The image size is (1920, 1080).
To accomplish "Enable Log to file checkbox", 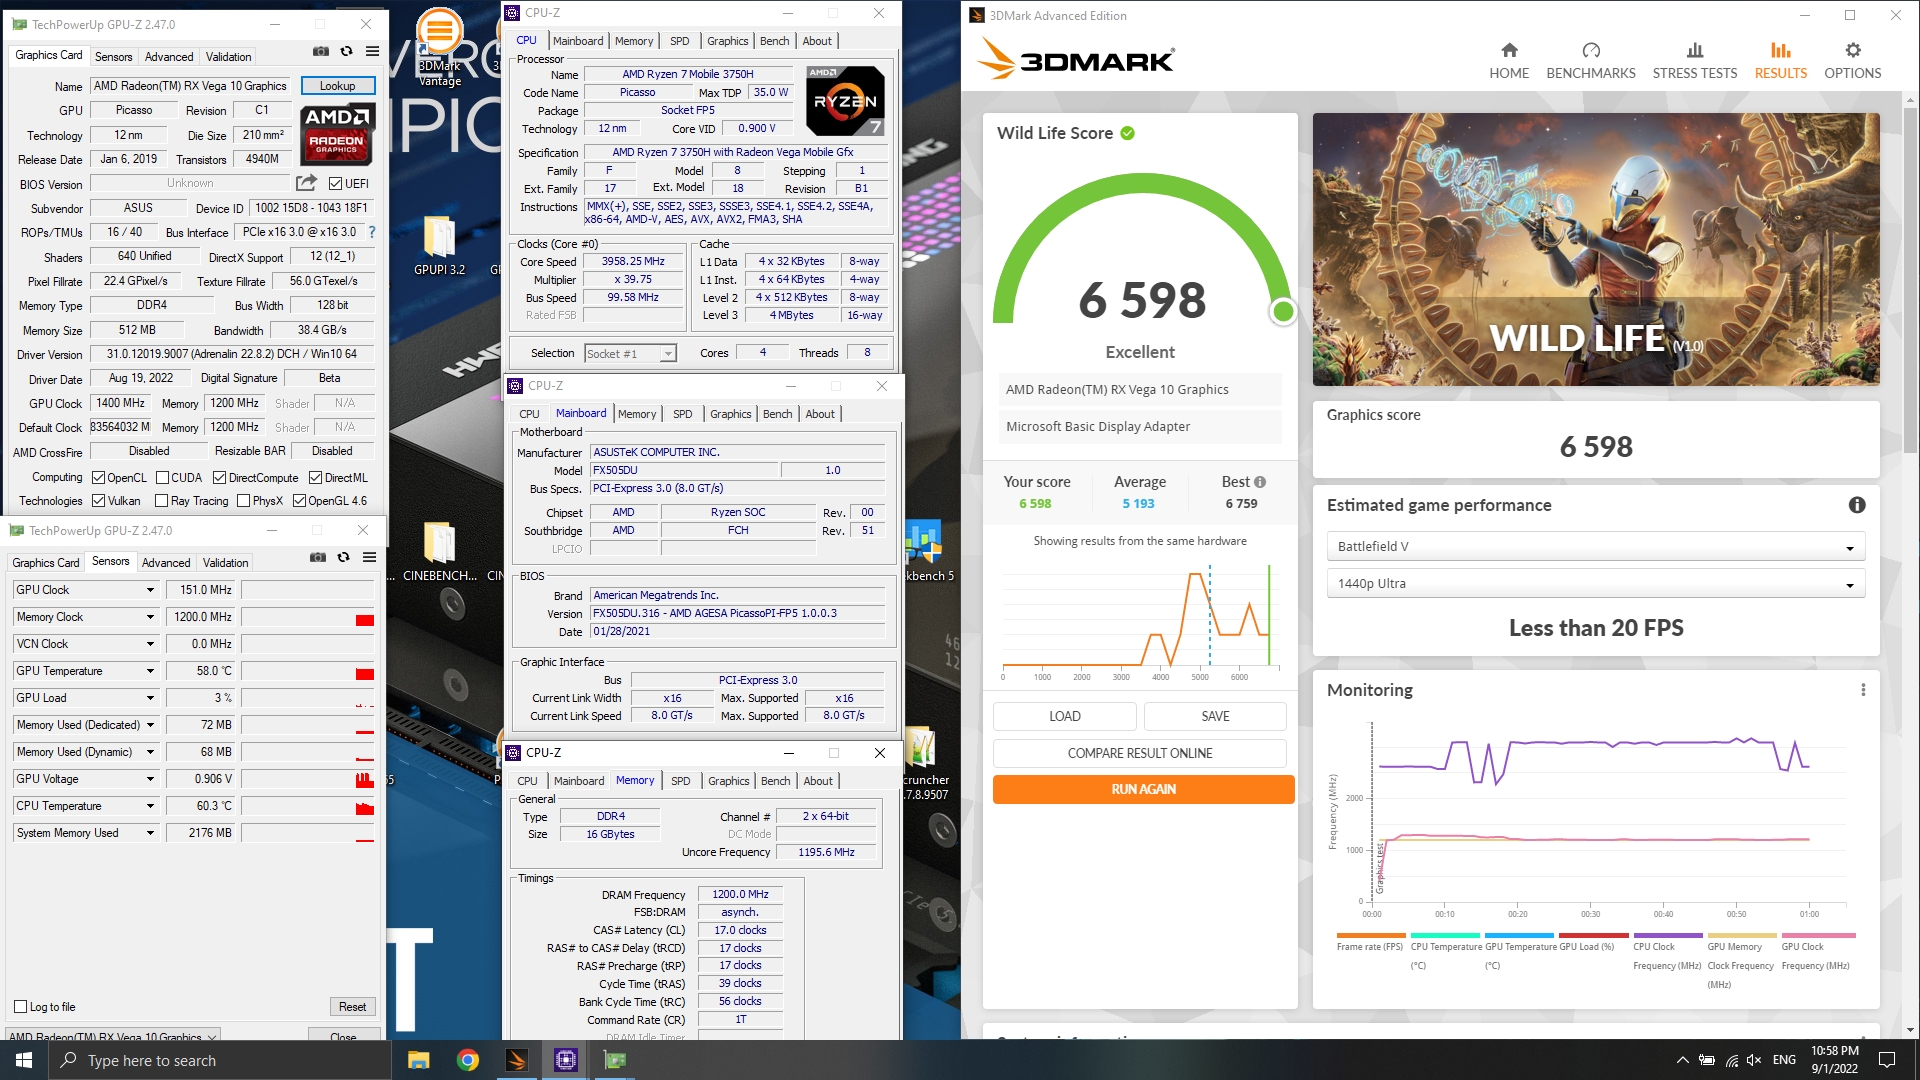I will pos(20,1007).
